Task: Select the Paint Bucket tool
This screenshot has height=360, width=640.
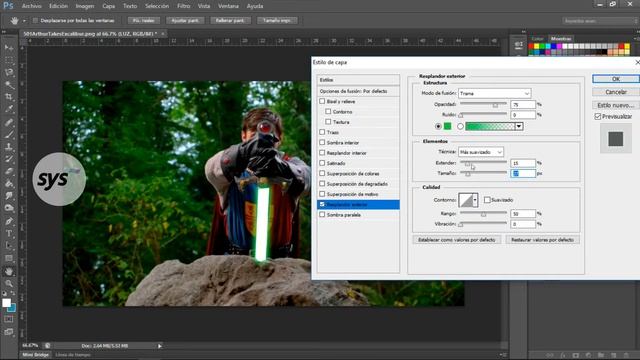Action: (x=9, y=184)
